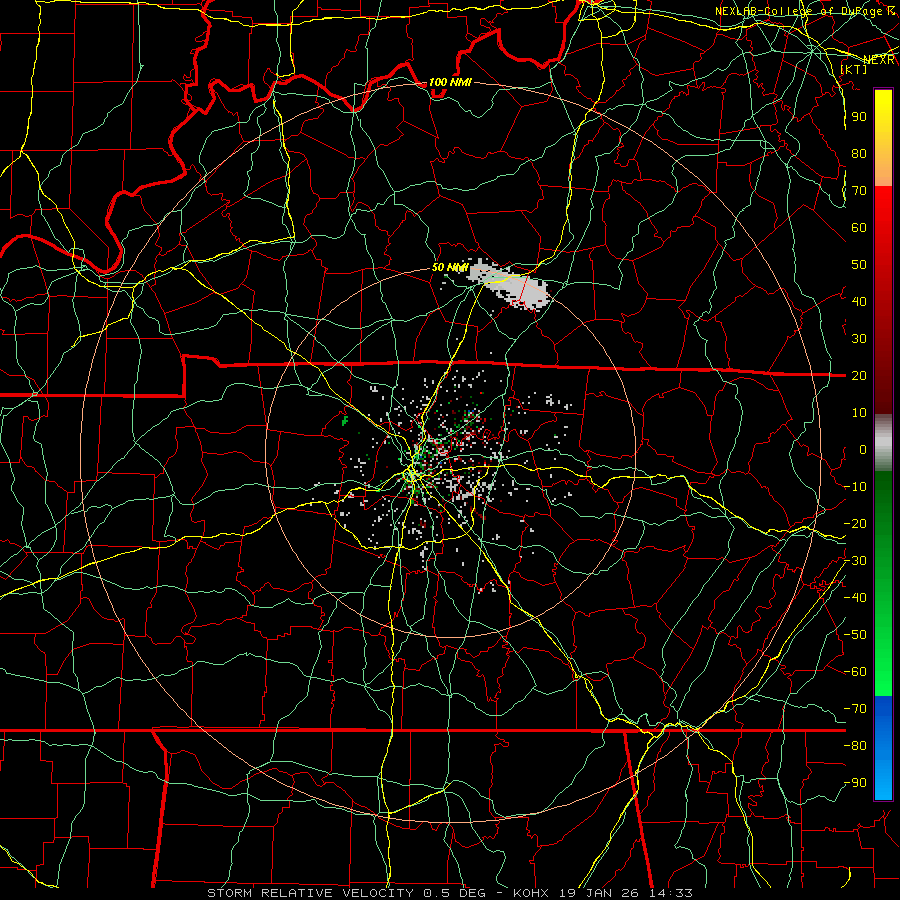The image size is (900, 900).
Task: Click the positive 10 knot scale label
Action: pyautogui.click(x=859, y=413)
